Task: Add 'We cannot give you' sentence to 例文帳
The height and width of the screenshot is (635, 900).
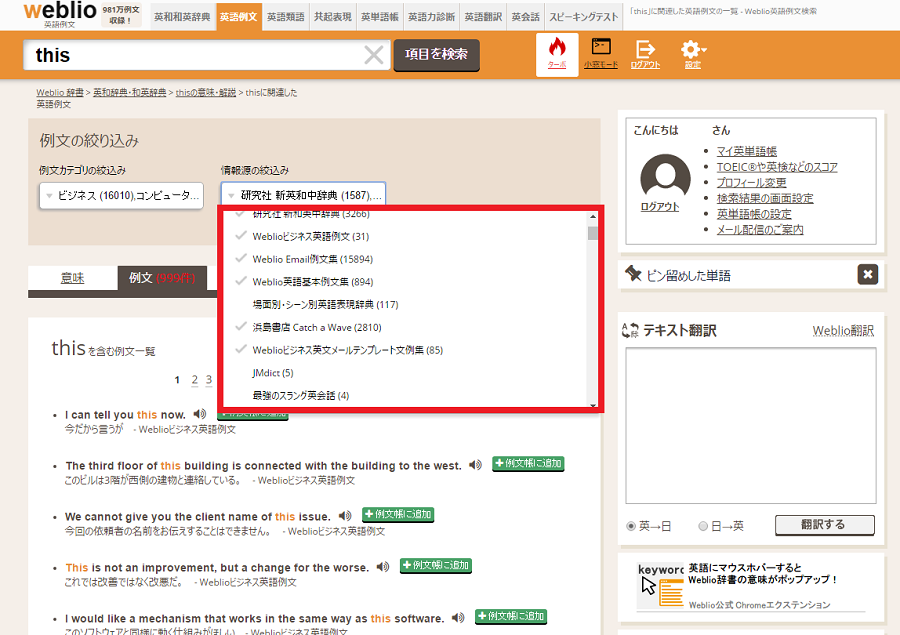Action: (x=398, y=514)
